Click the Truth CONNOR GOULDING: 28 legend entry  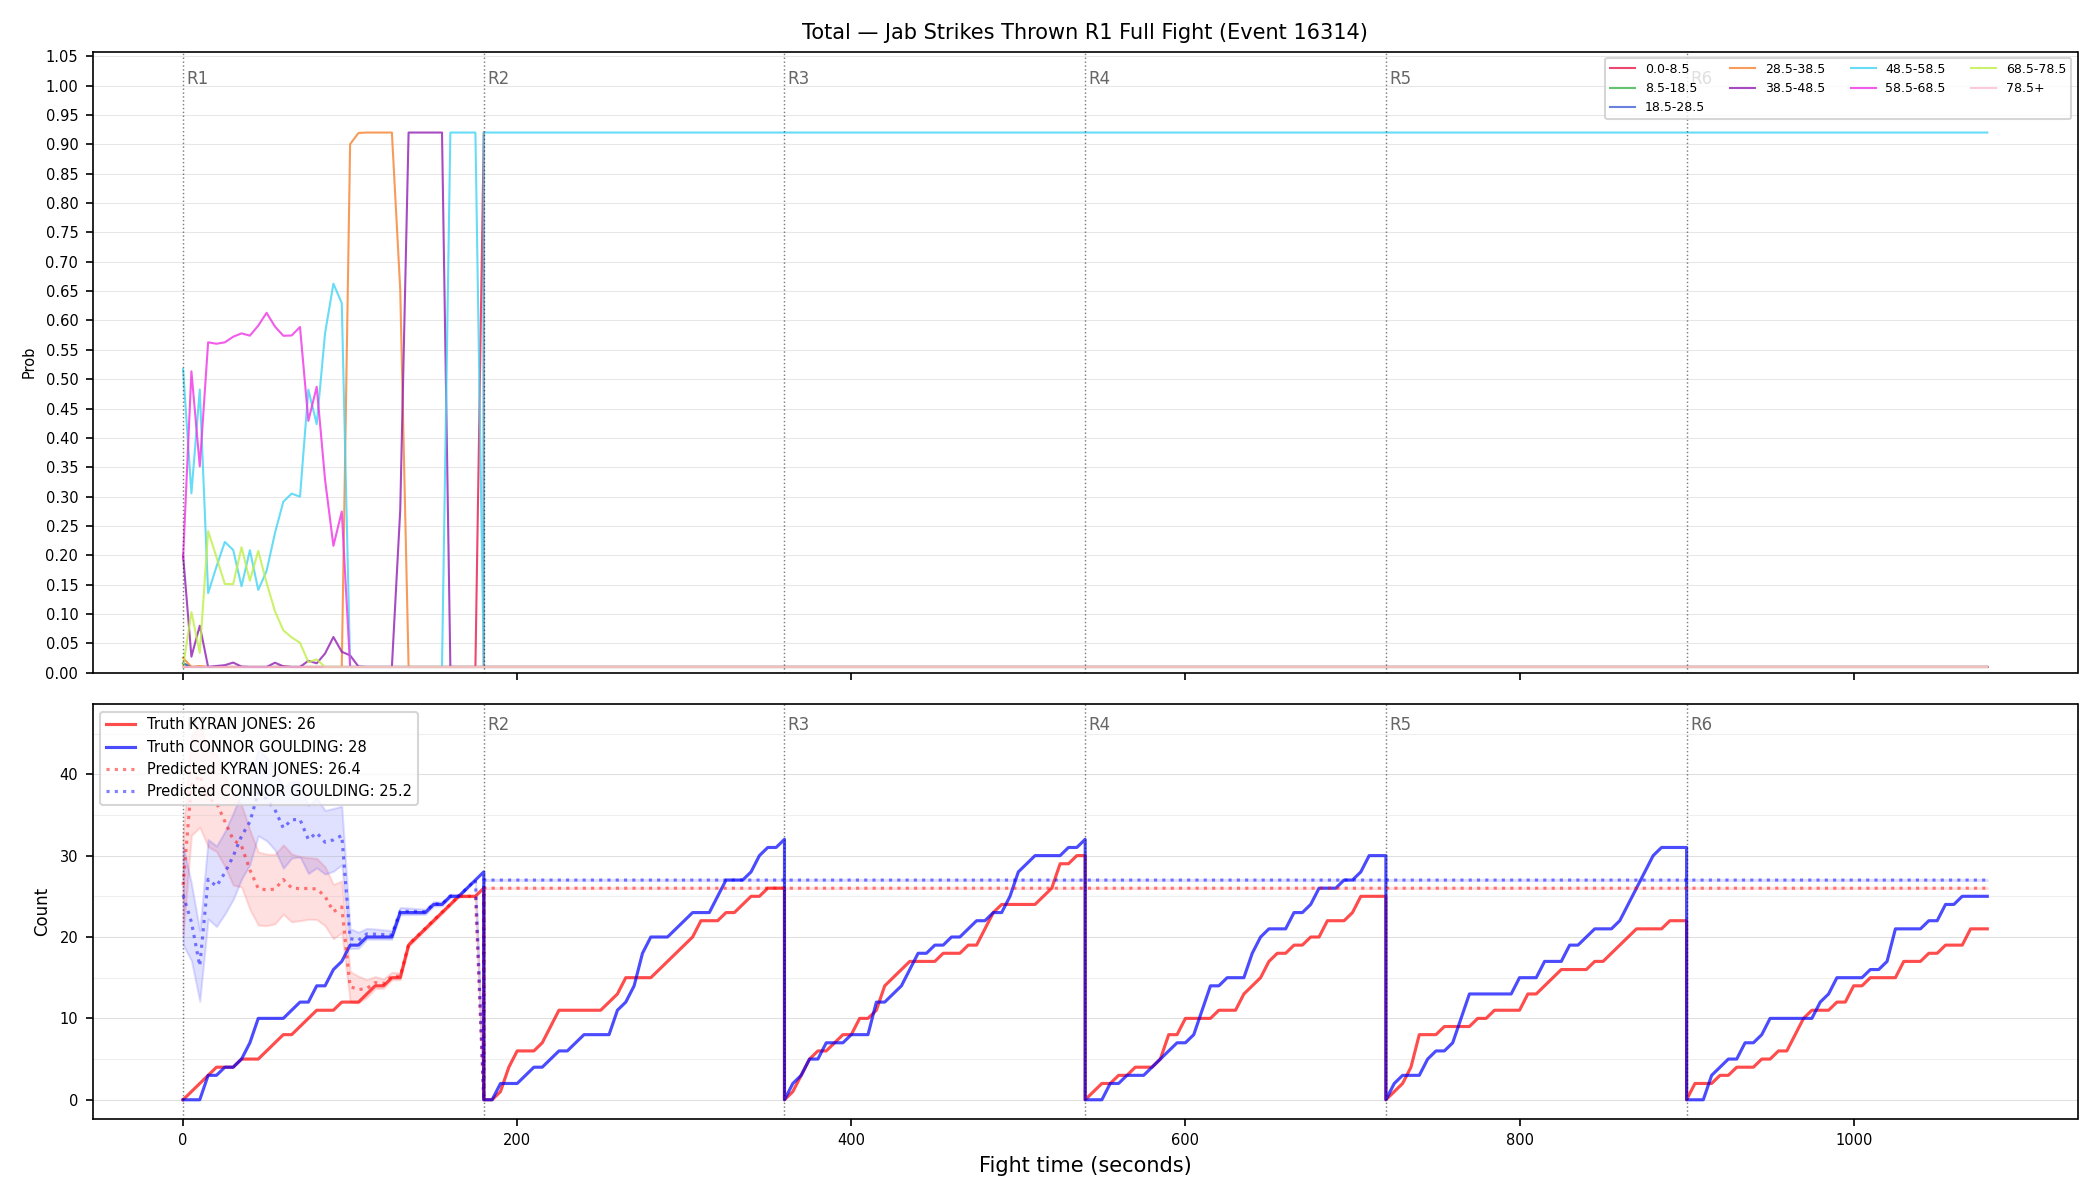pos(235,747)
